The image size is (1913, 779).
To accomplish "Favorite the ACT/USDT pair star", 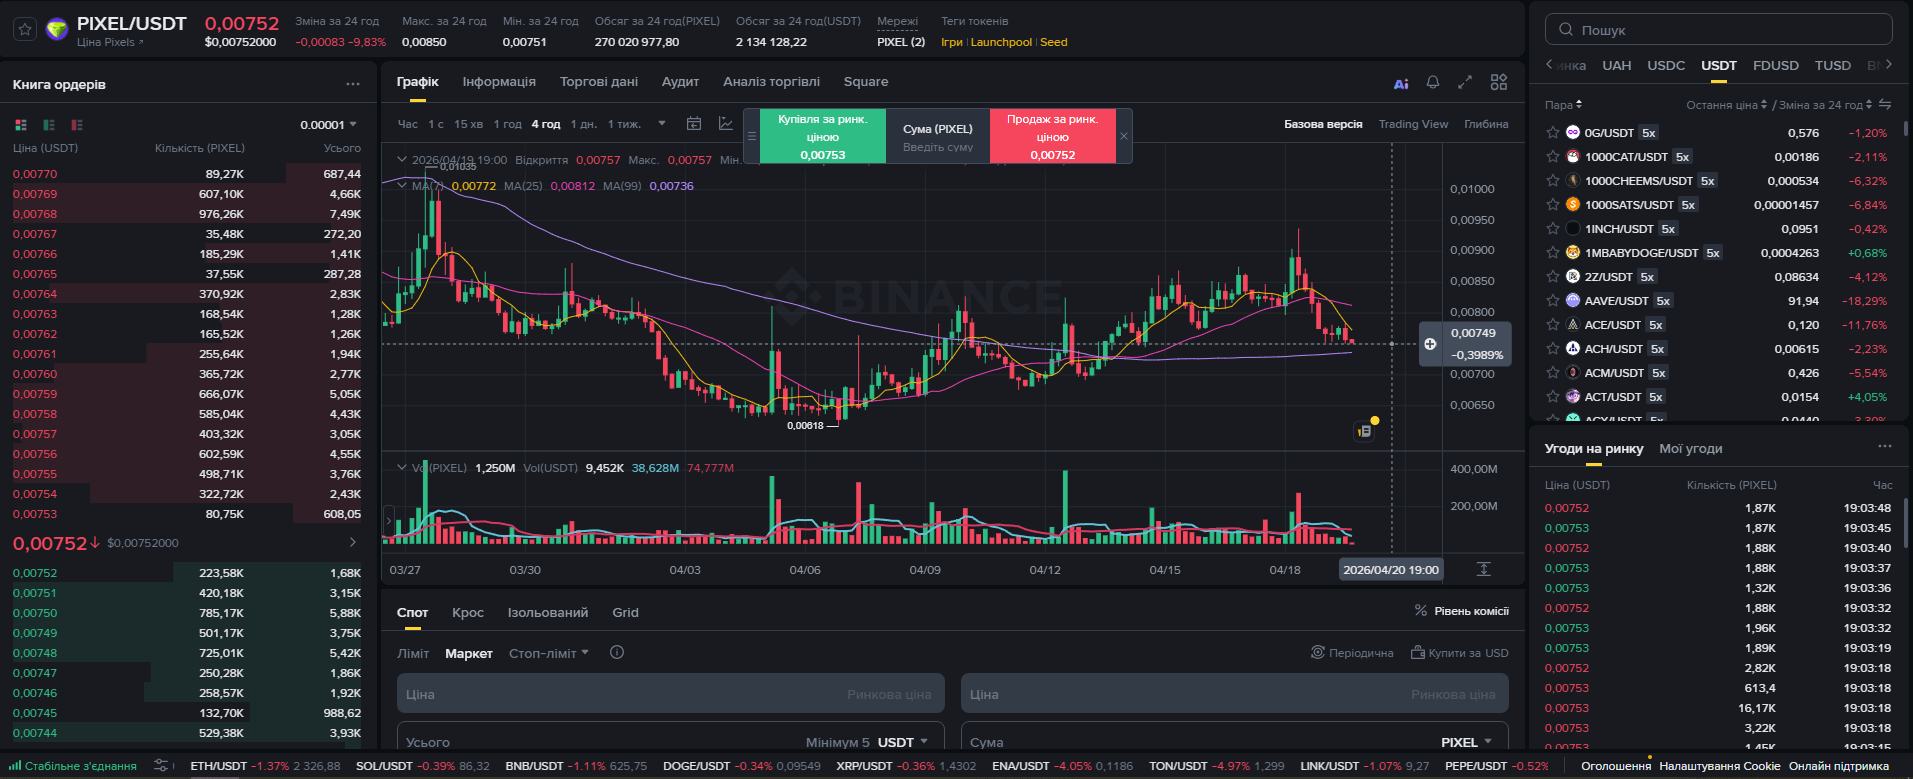I will [x=1553, y=396].
